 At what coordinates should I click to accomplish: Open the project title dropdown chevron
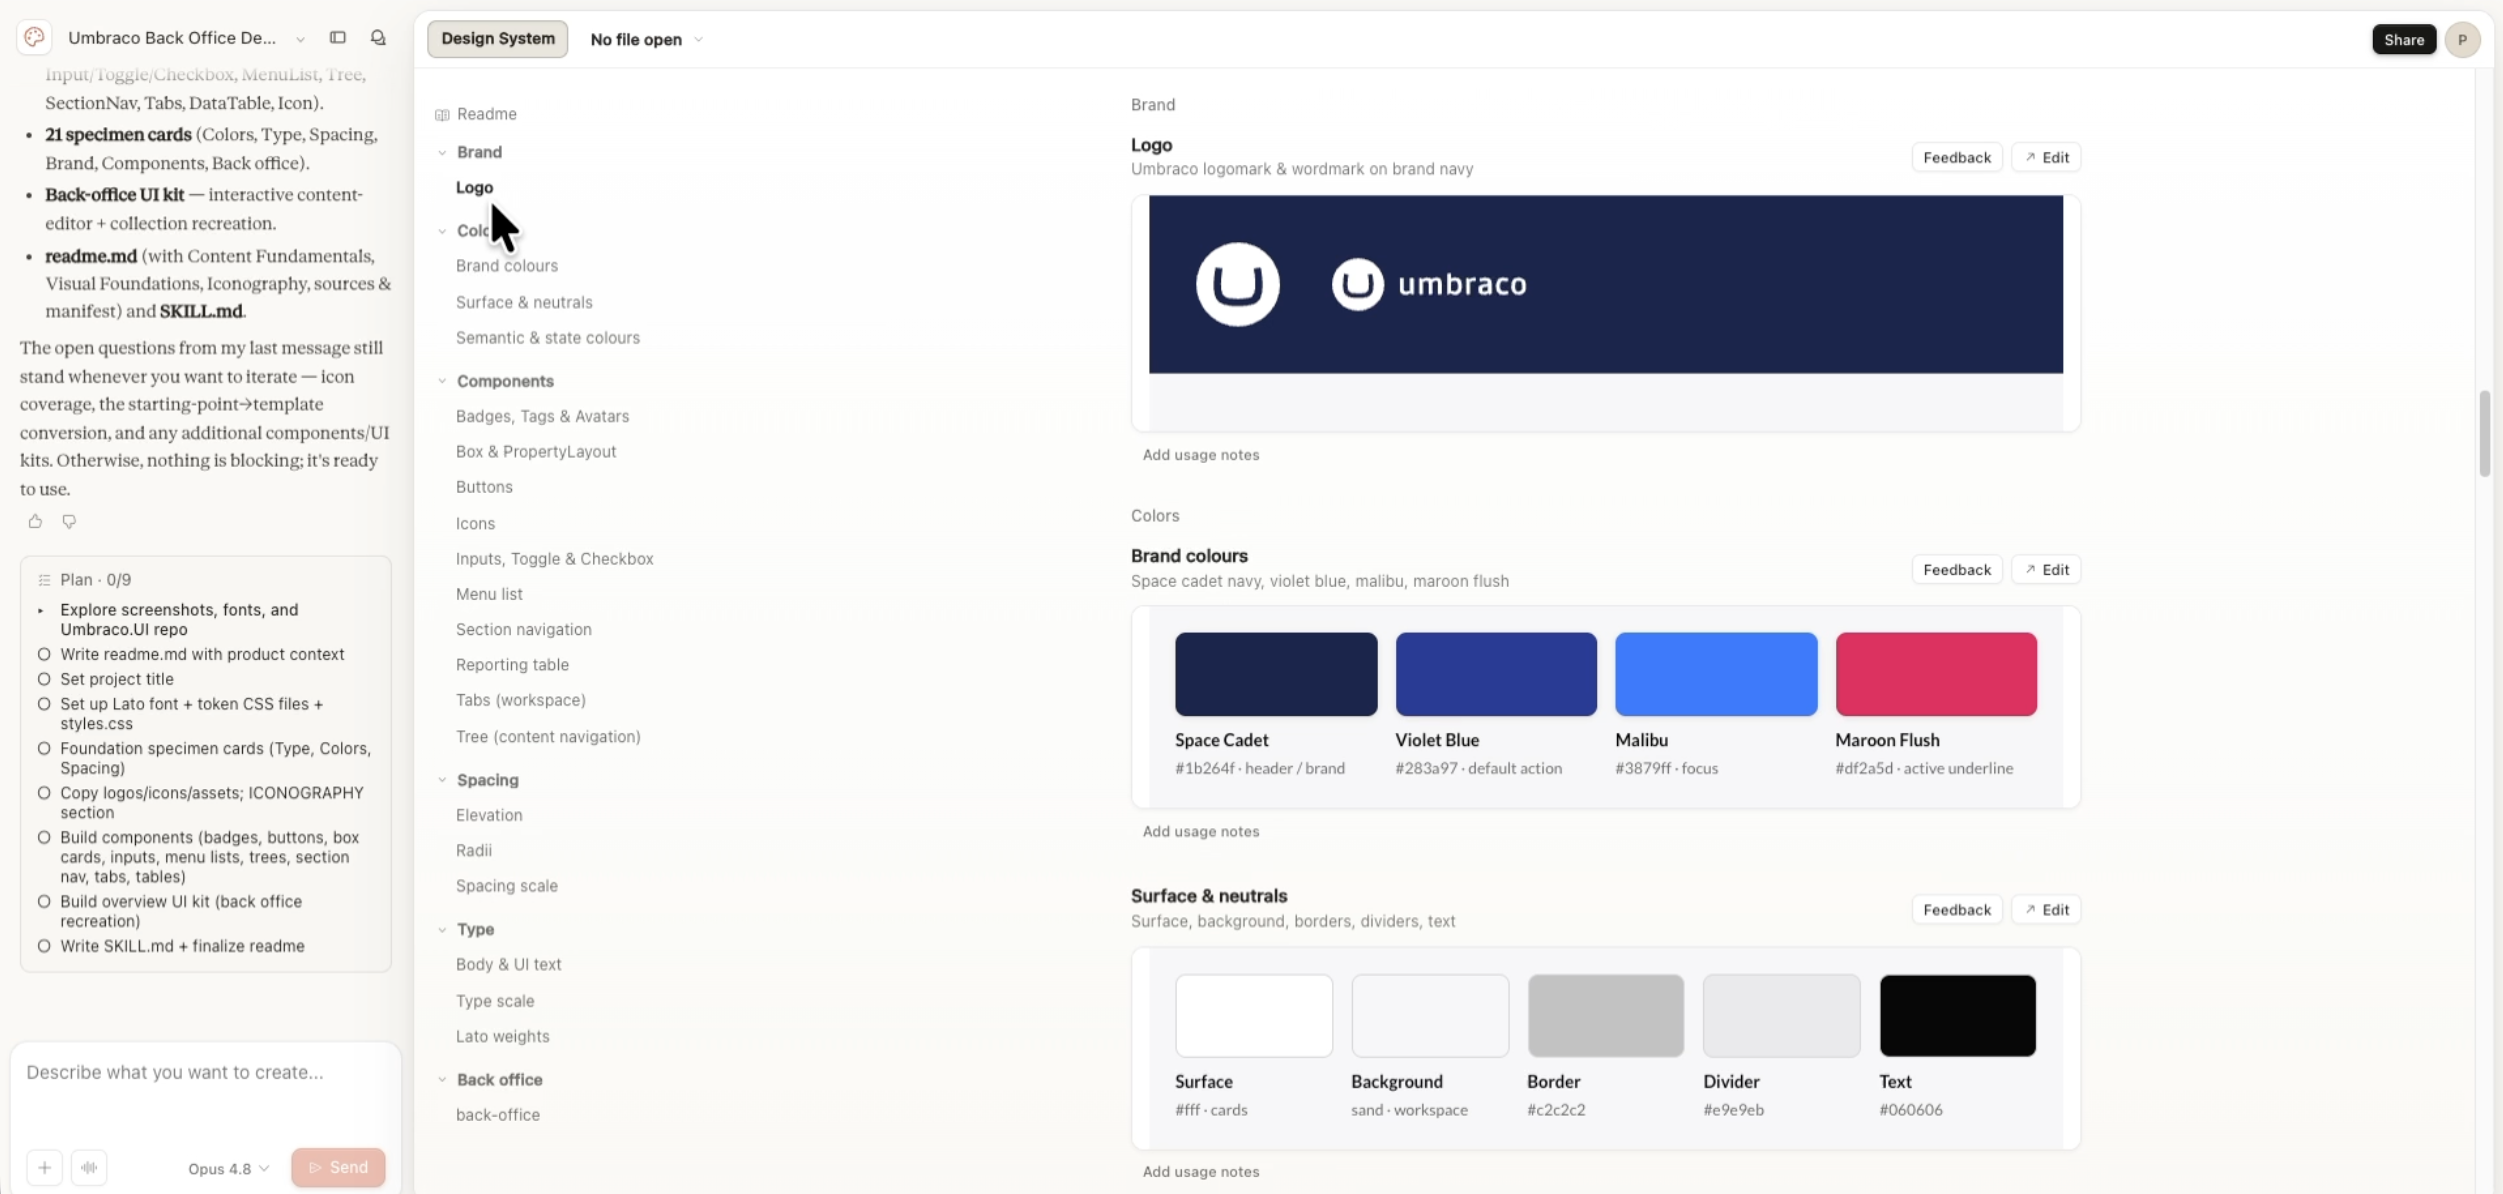(300, 39)
